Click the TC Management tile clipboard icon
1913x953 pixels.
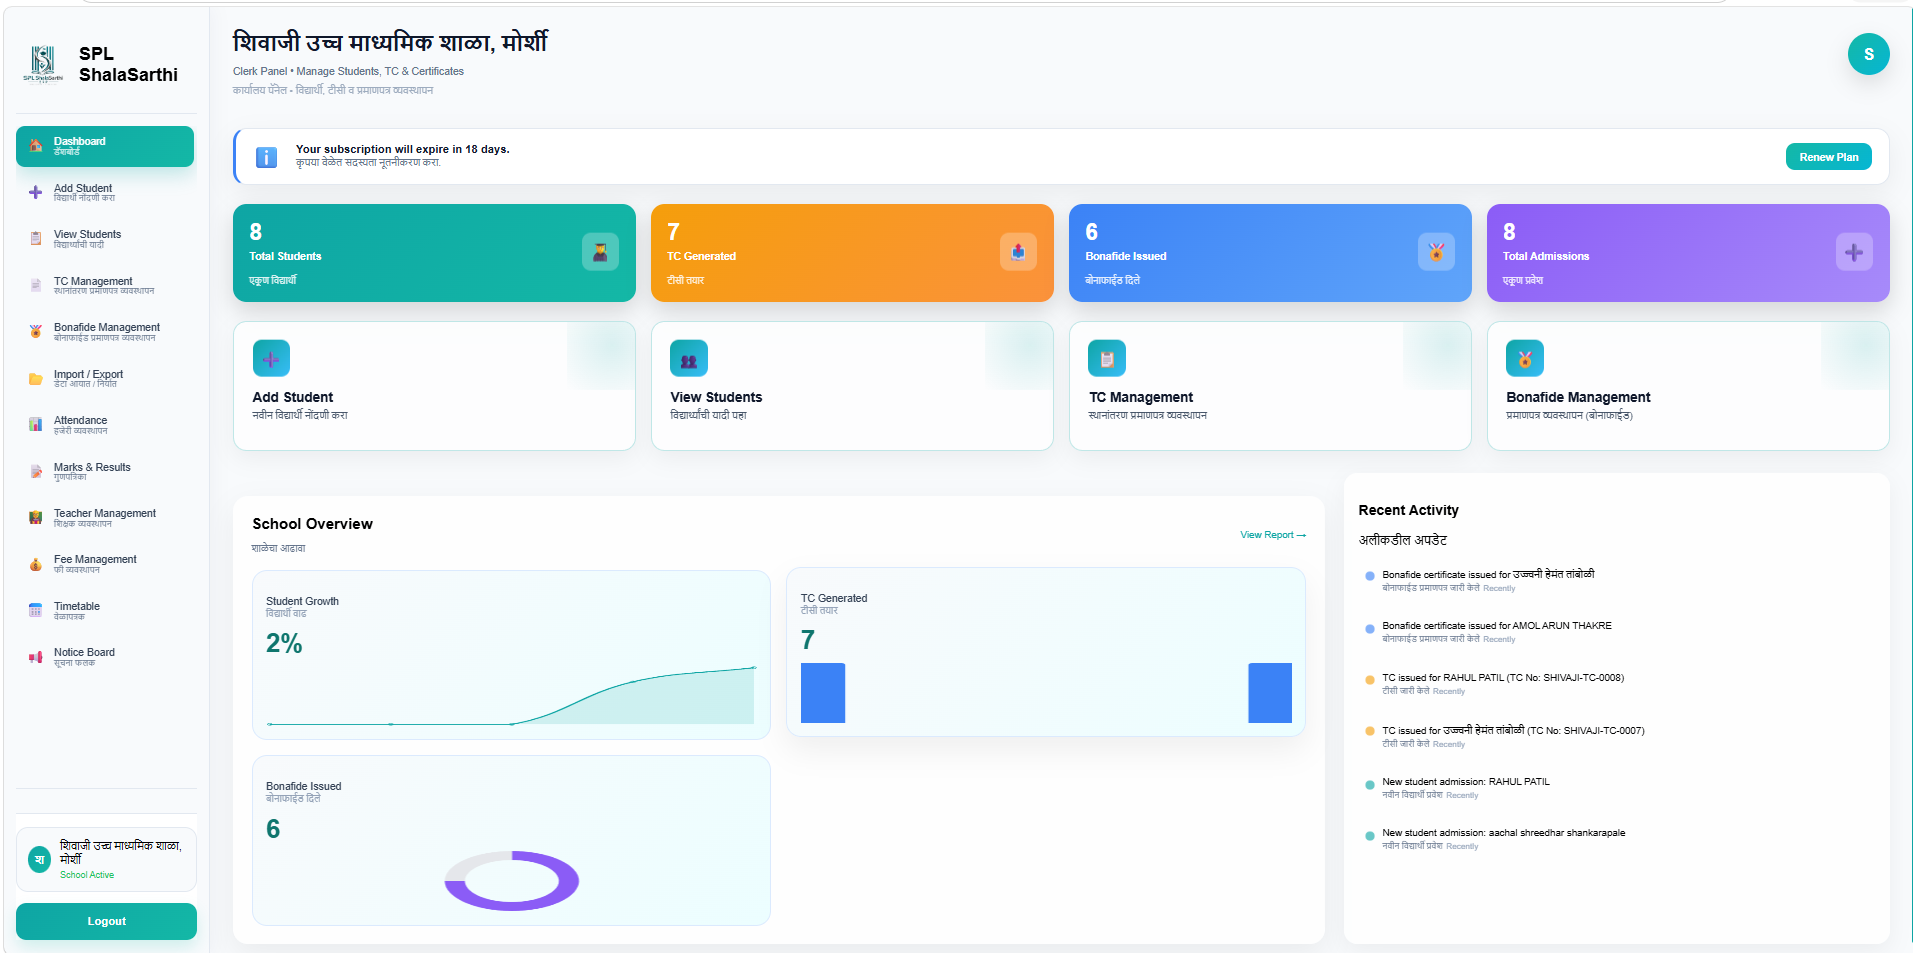tap(1107, 359)
